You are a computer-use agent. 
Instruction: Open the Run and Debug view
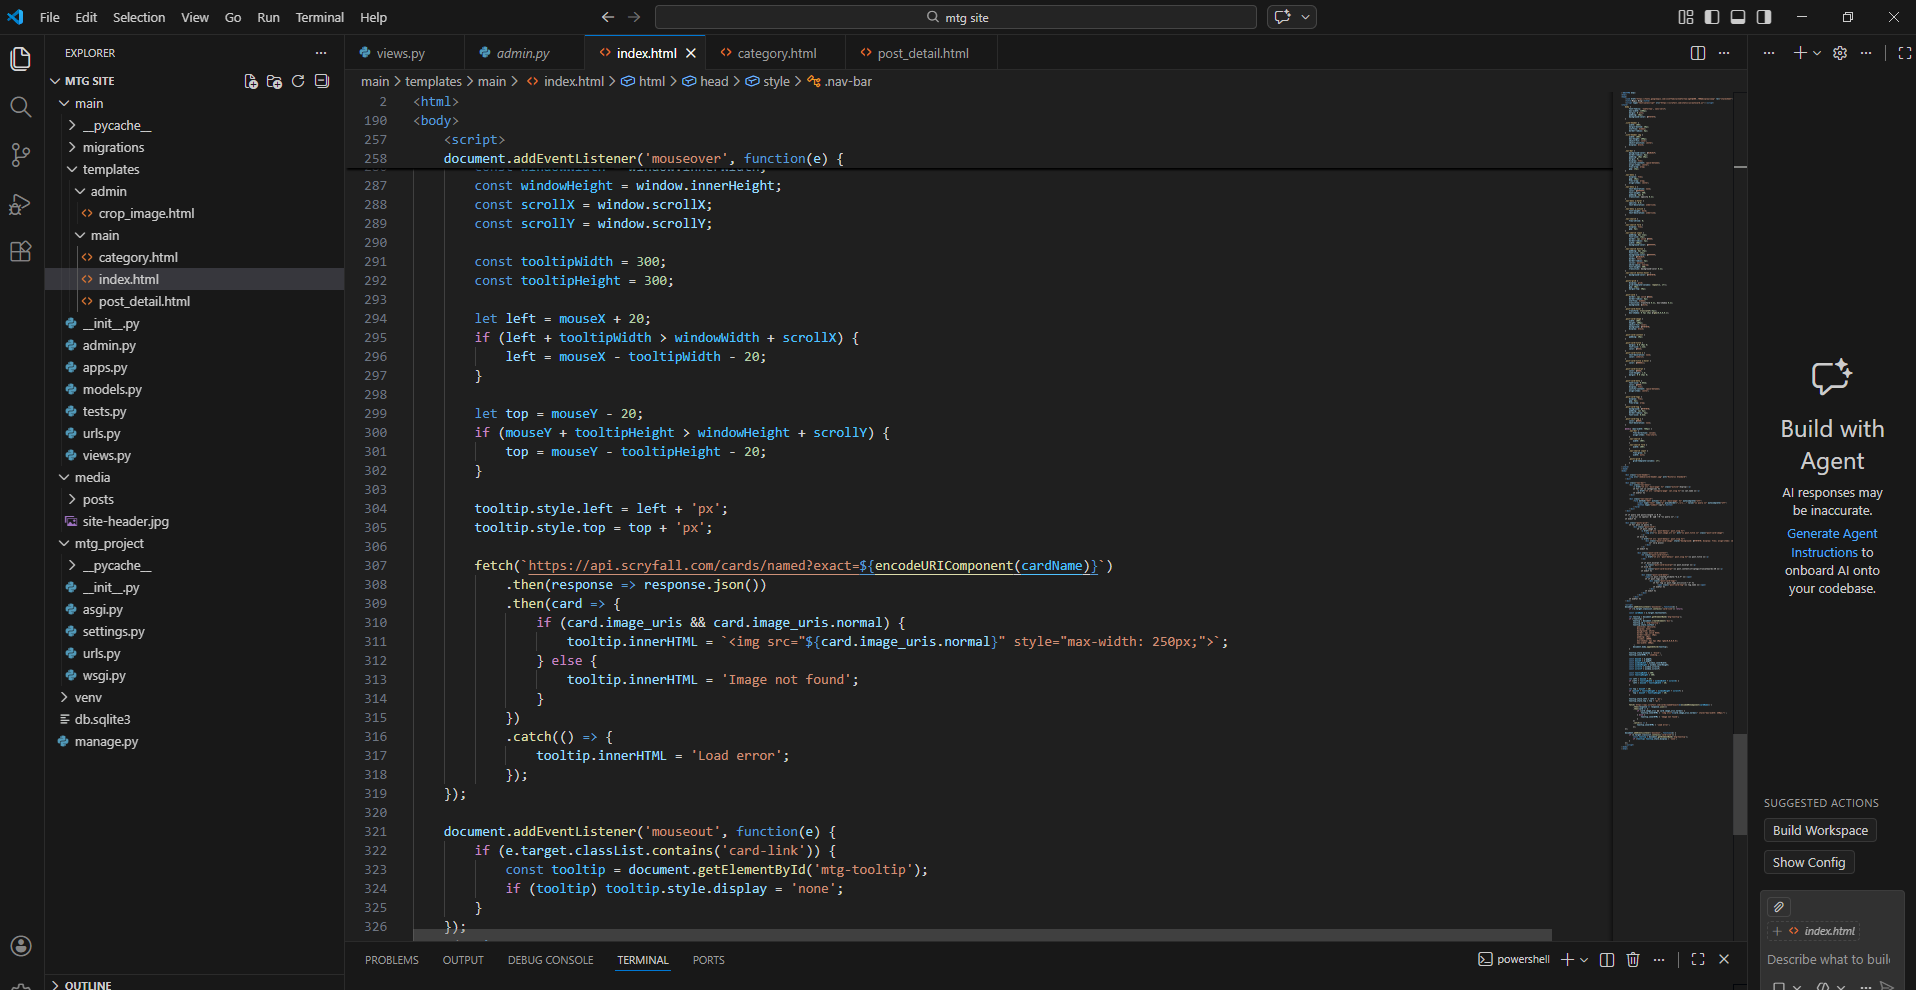[x=20, y=204]
